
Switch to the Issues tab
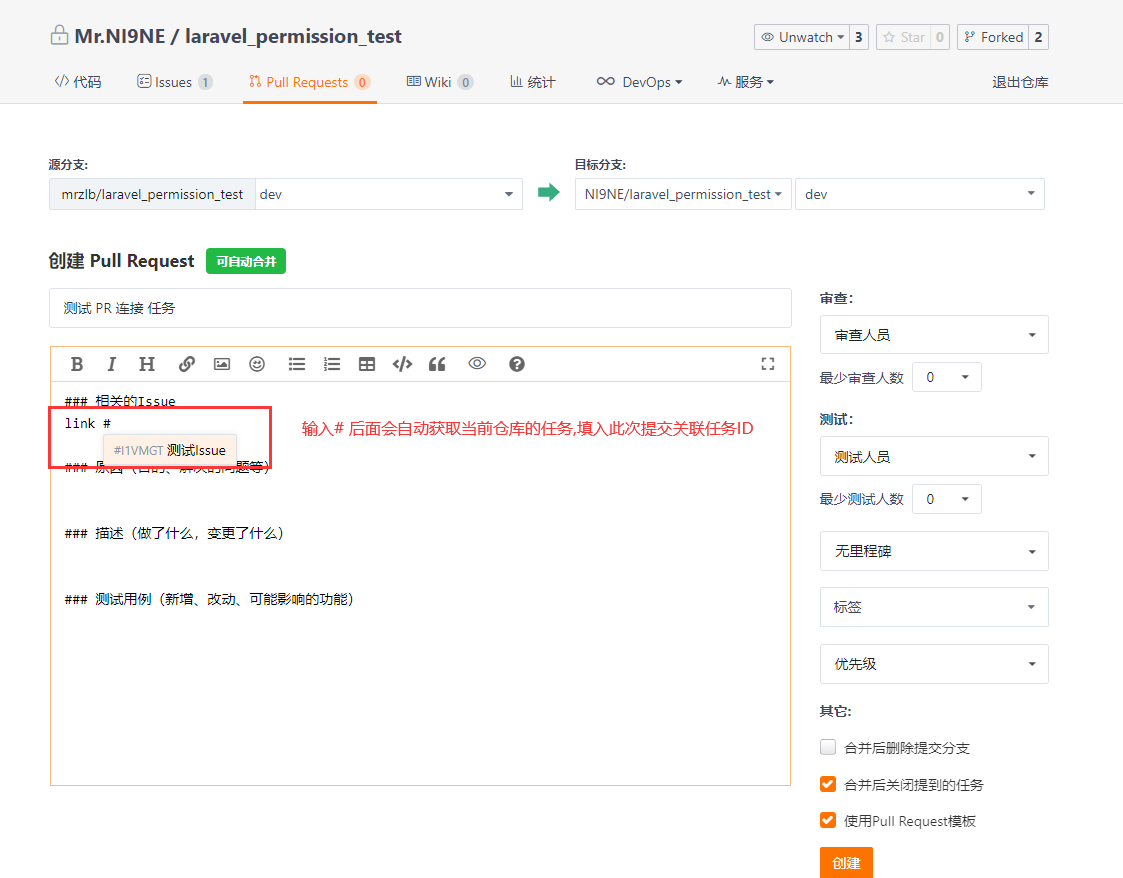tap(174, 82)
